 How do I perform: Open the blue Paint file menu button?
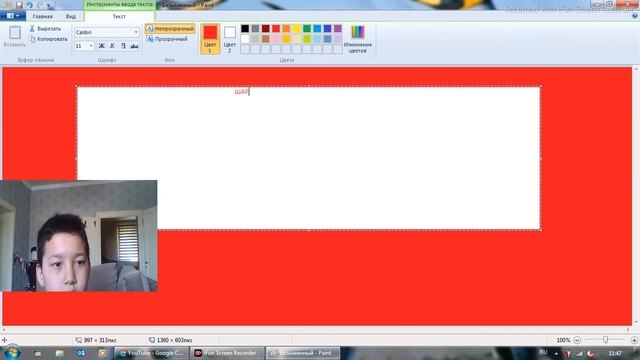click(13, 16)
